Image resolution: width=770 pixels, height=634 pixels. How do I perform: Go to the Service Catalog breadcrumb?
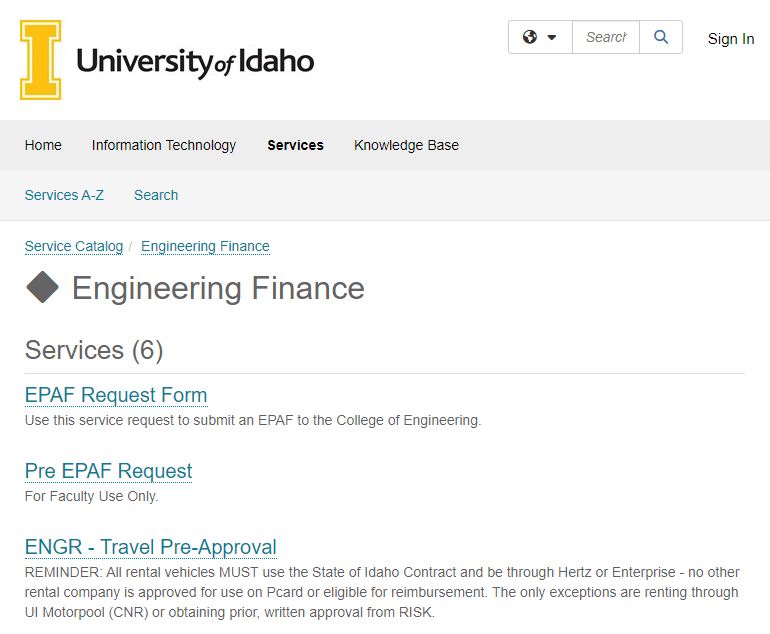click(74, 246)
